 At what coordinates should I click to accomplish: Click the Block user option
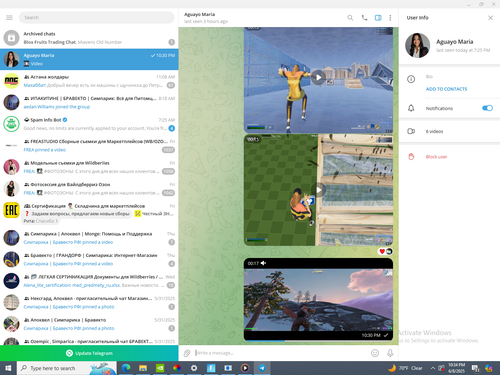click(x=436, y=157)
